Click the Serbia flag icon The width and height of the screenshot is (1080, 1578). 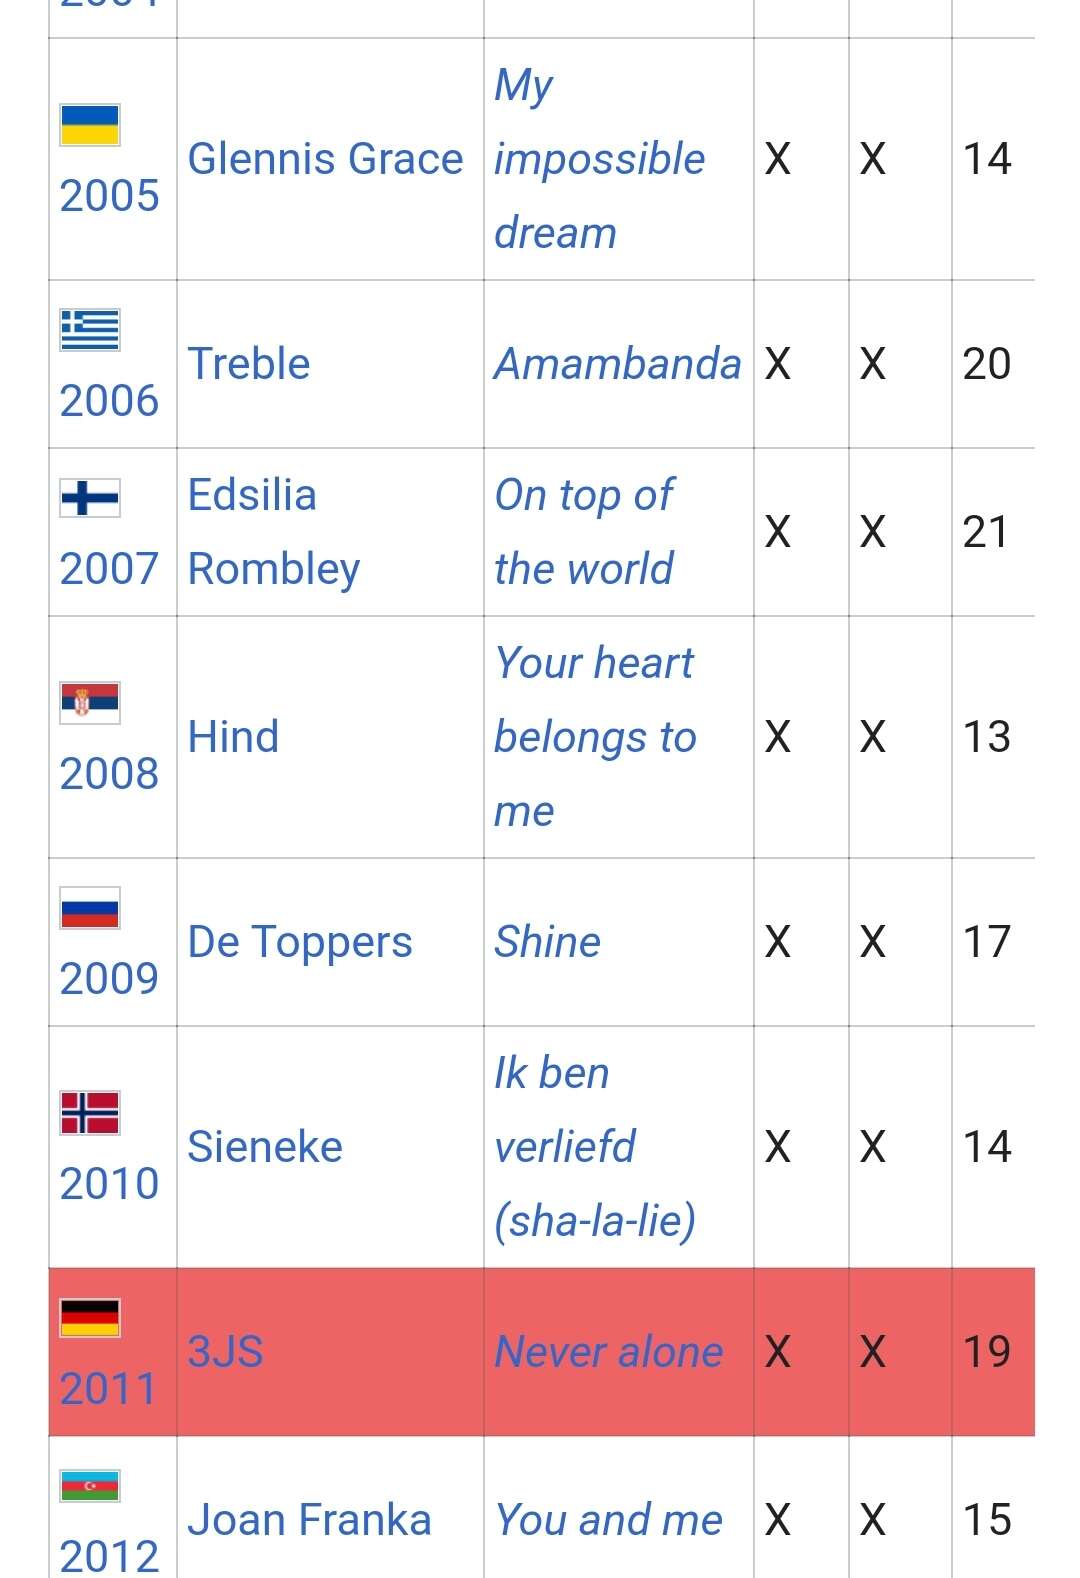click(x=90, y=702)
